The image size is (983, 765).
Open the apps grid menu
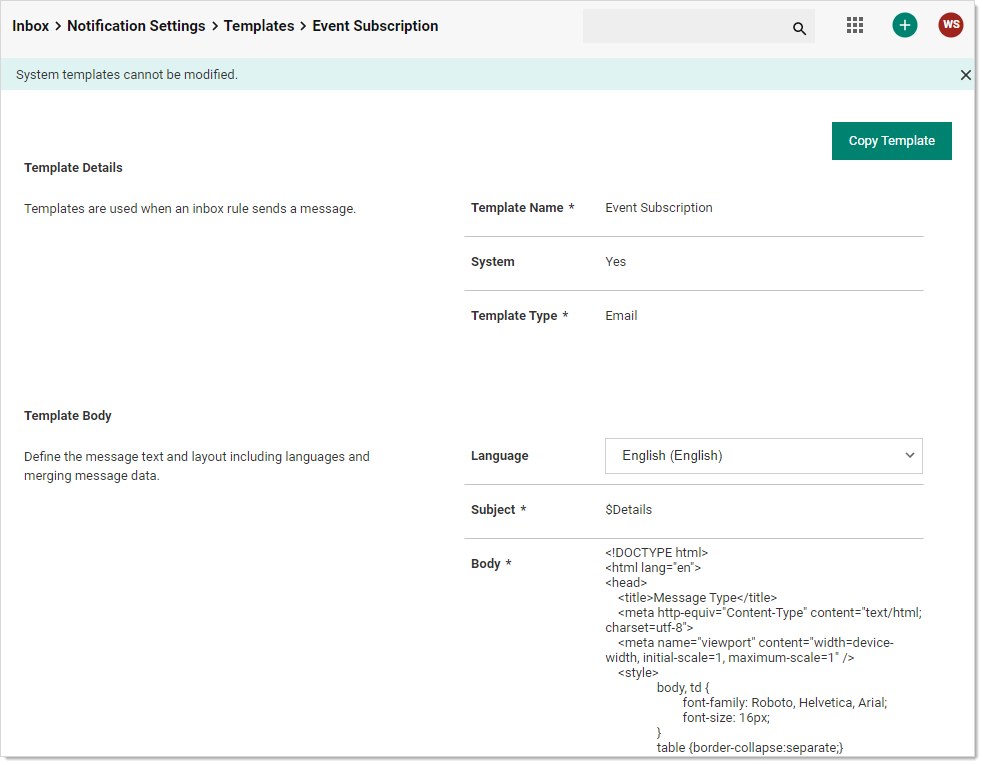[855, 26]
